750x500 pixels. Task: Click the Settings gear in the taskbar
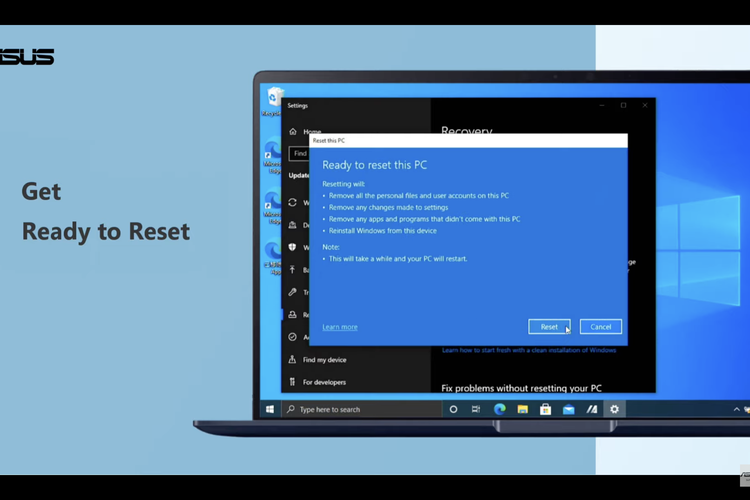click(x=614, y=409)
